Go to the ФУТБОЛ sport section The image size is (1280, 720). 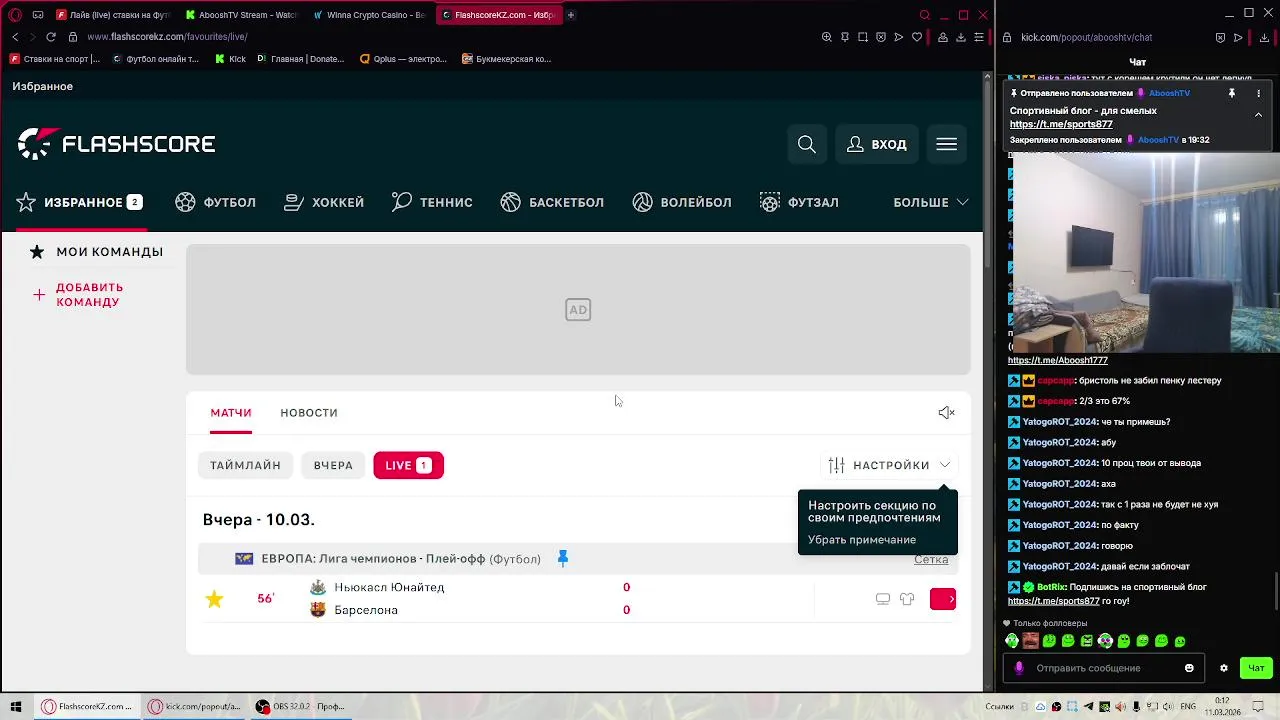click(x=216, y=202)
